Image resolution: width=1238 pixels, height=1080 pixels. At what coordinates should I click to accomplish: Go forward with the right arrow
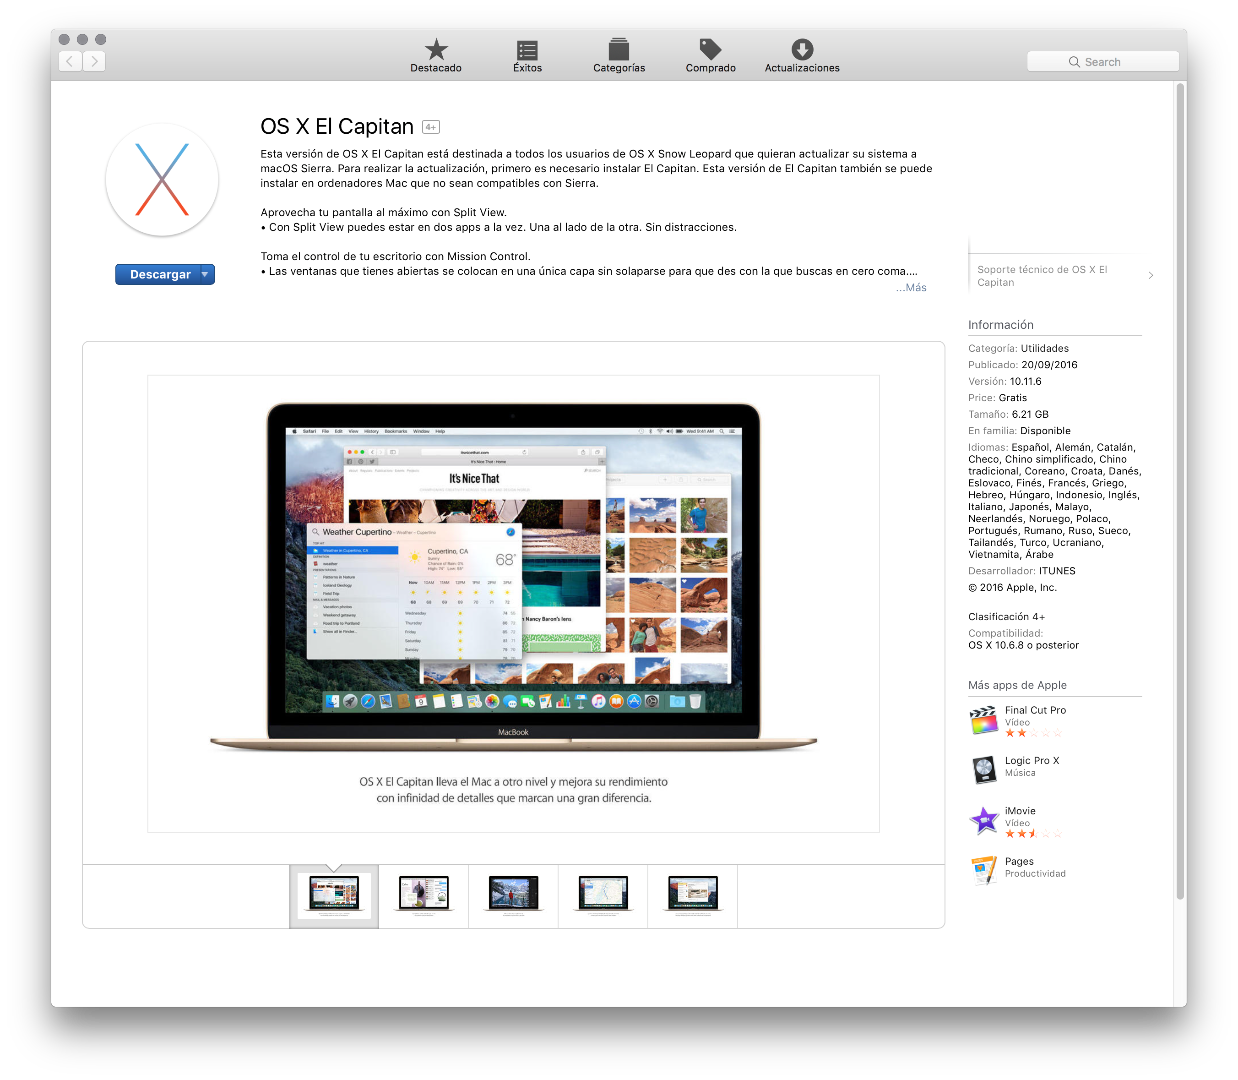(94, 61)
